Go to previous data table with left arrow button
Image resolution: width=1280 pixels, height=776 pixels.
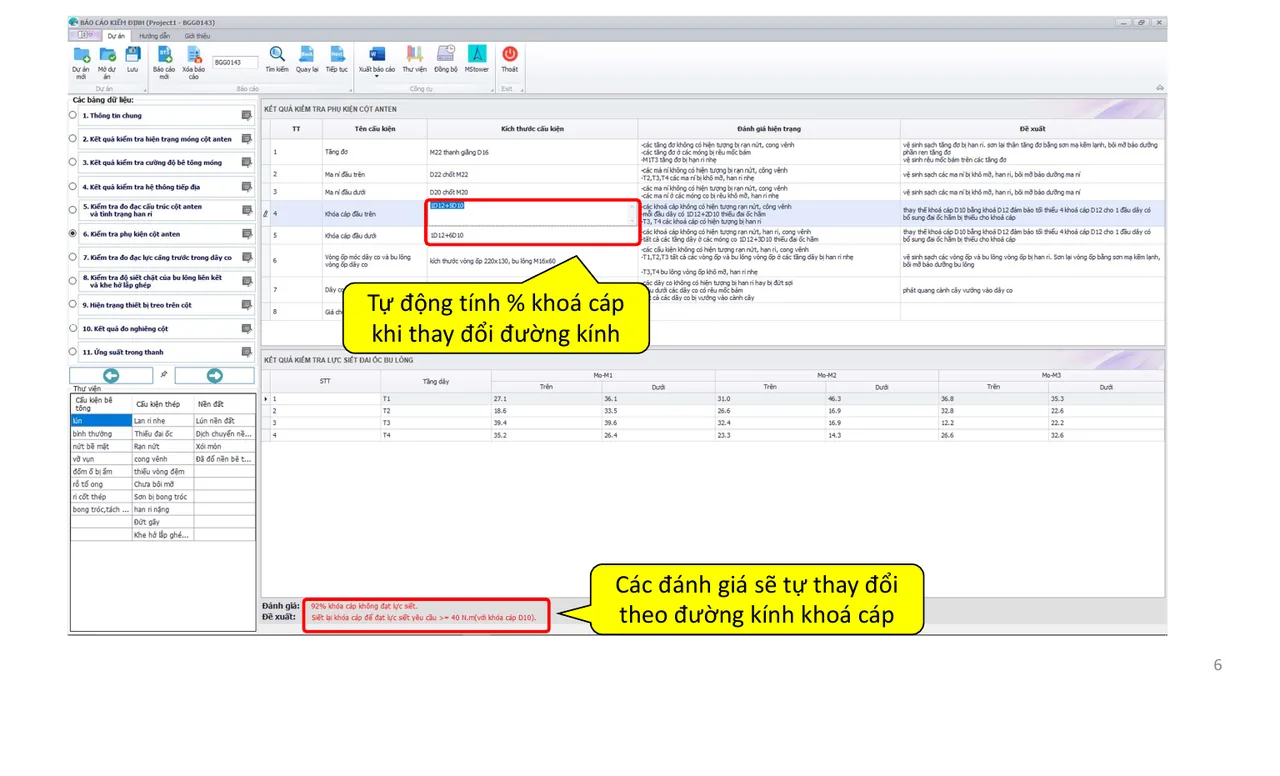coord(111,375)
